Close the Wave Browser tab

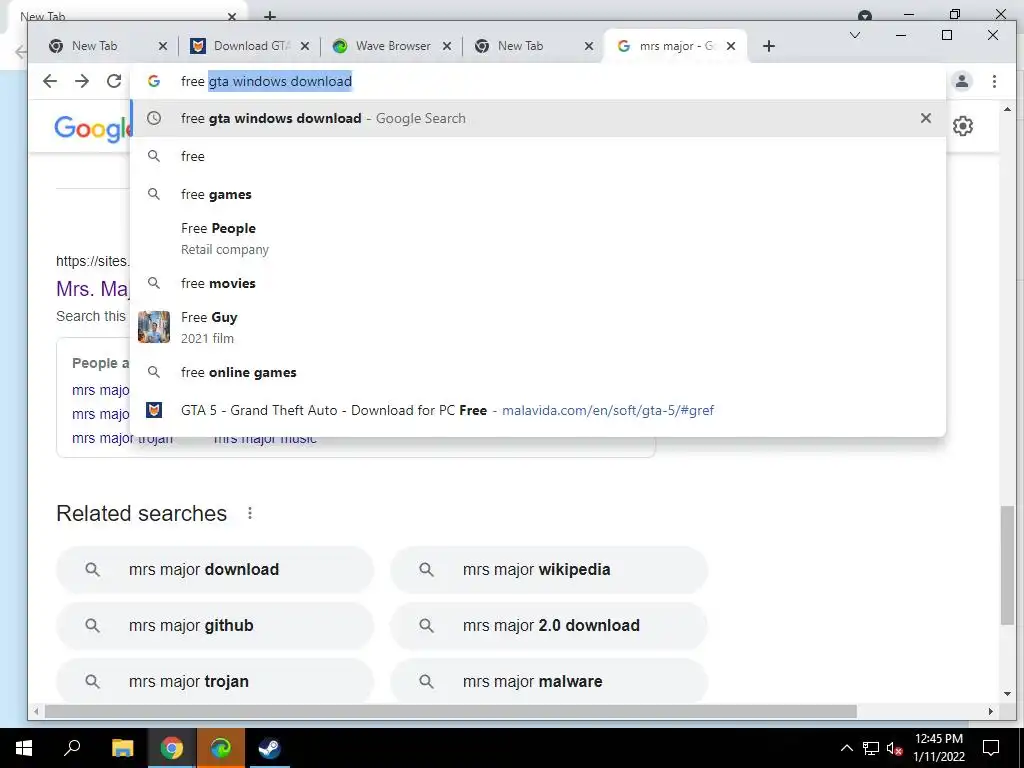(447, 46)
